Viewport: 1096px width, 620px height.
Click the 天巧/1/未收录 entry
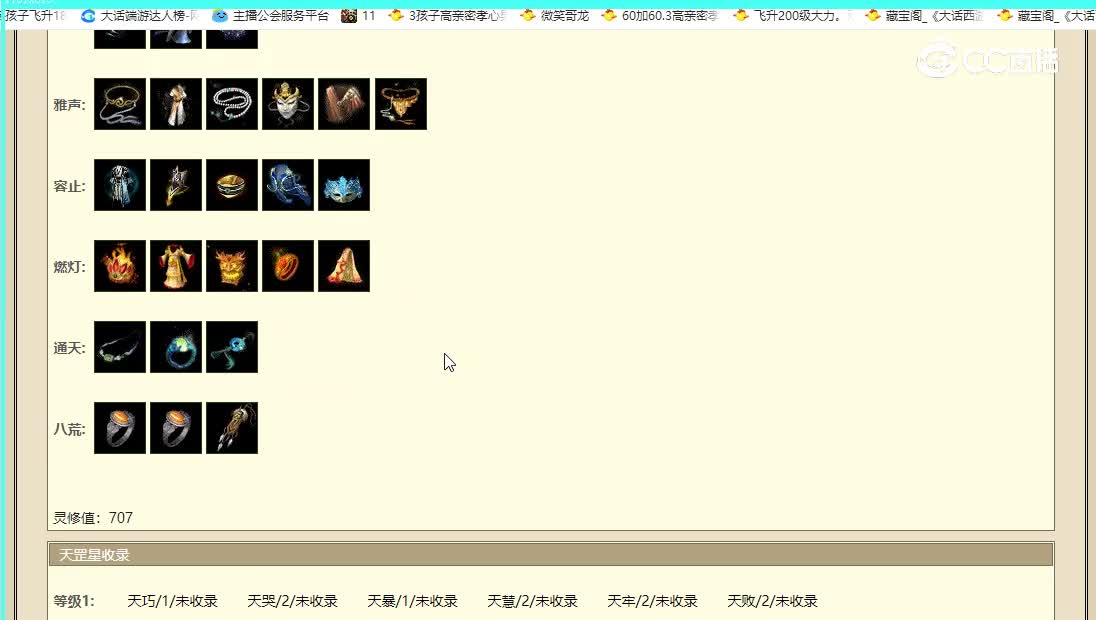(x=173, y=601)
